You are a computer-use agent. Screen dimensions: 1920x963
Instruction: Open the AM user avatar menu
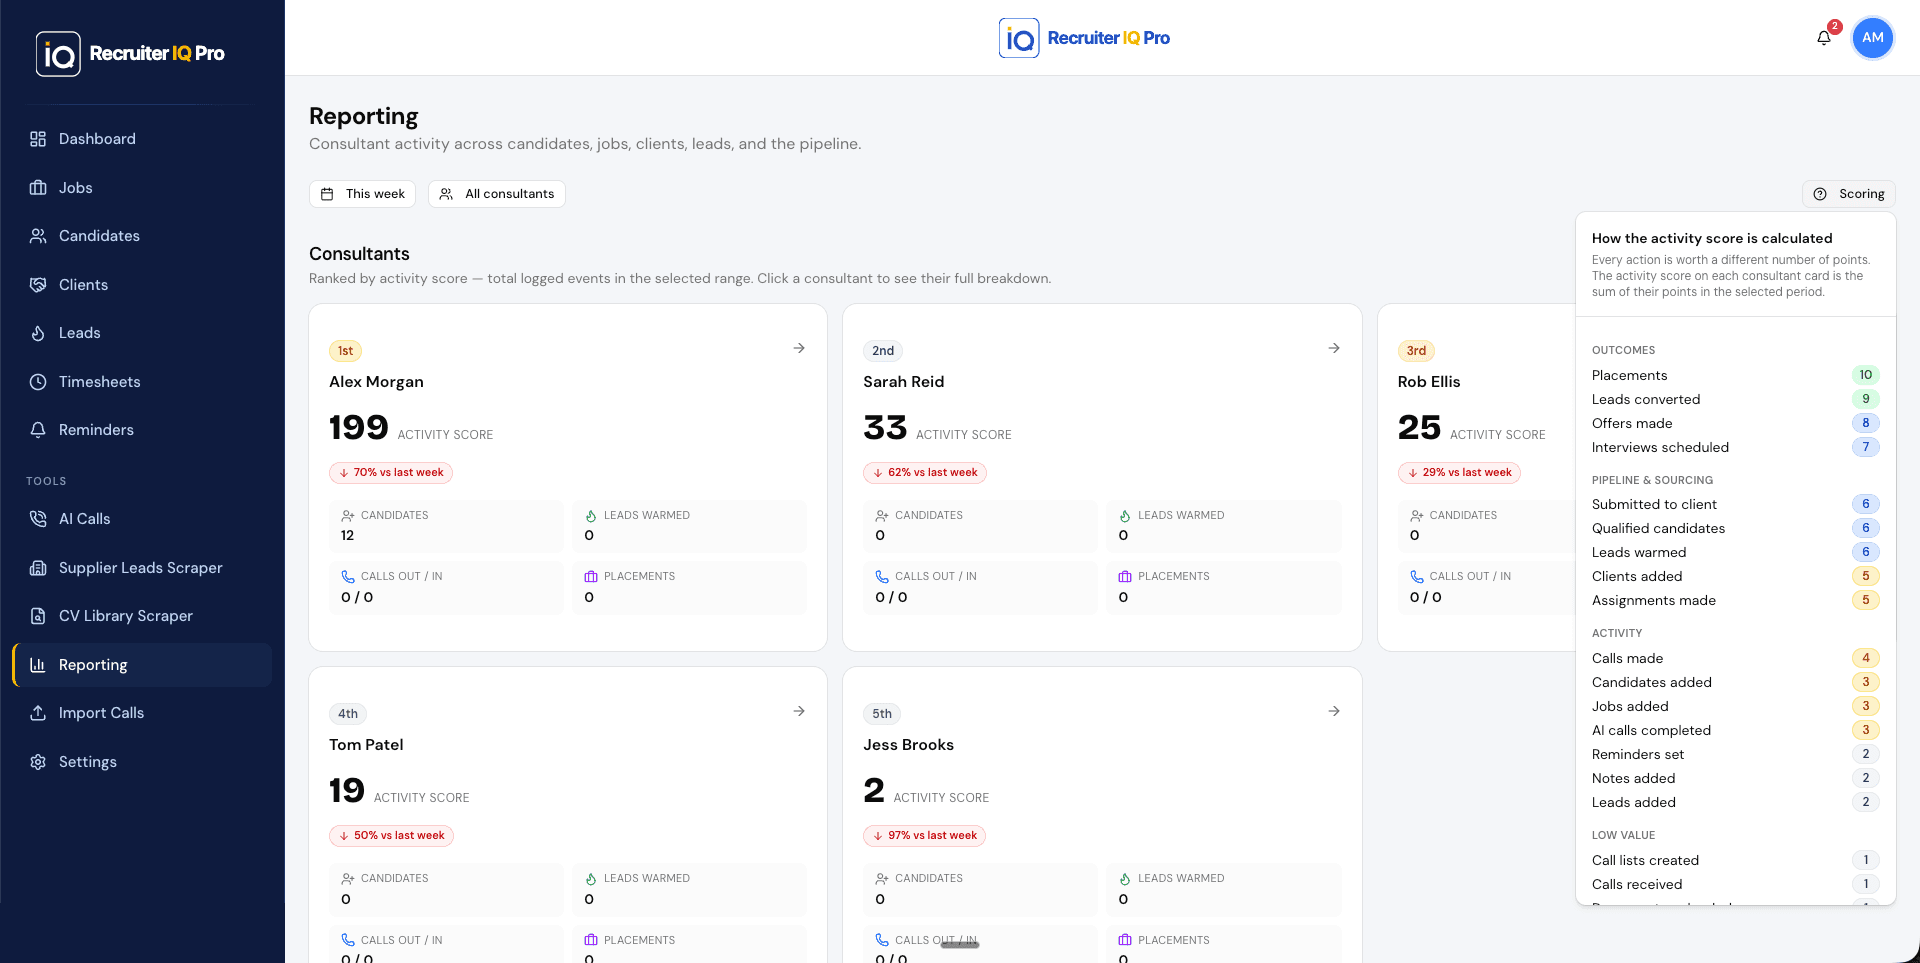click(x=1873, y=38)
